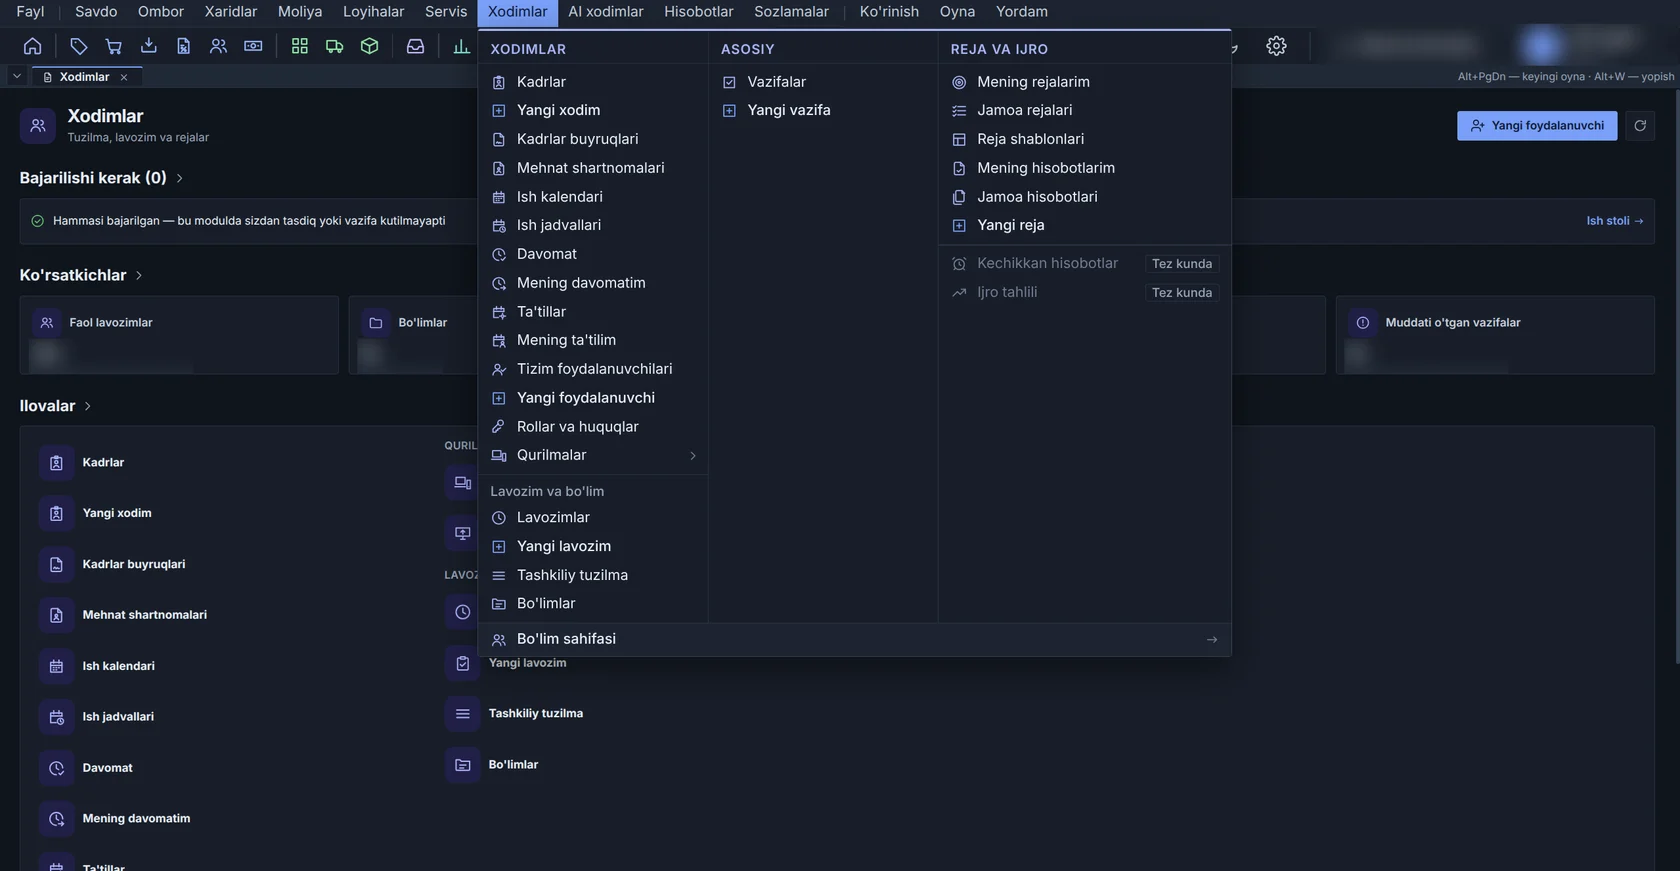
Task: Click the people icon in the toolbar
Action: tap(218, 46)
